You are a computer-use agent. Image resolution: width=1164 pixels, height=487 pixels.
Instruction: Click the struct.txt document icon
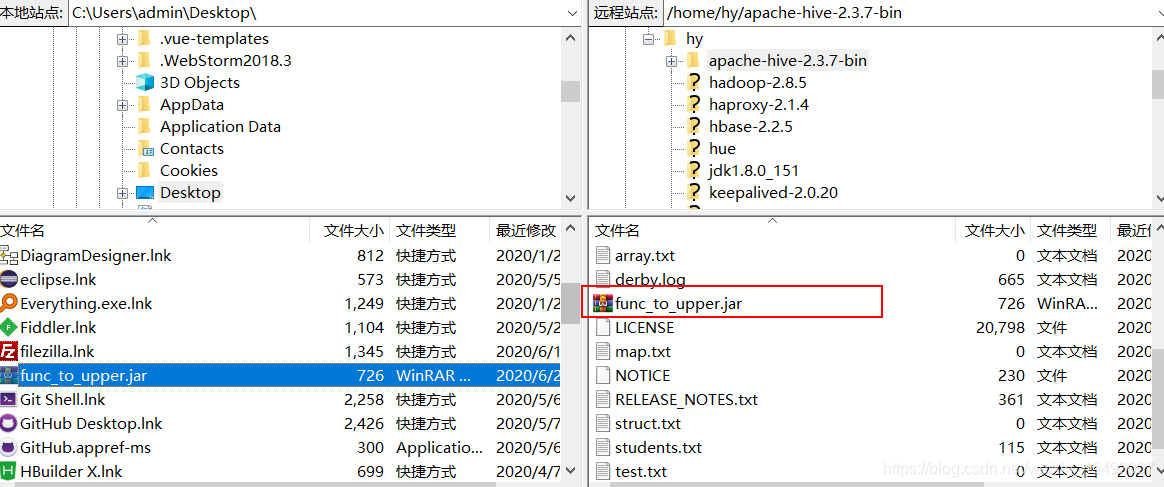pos(604,424)
